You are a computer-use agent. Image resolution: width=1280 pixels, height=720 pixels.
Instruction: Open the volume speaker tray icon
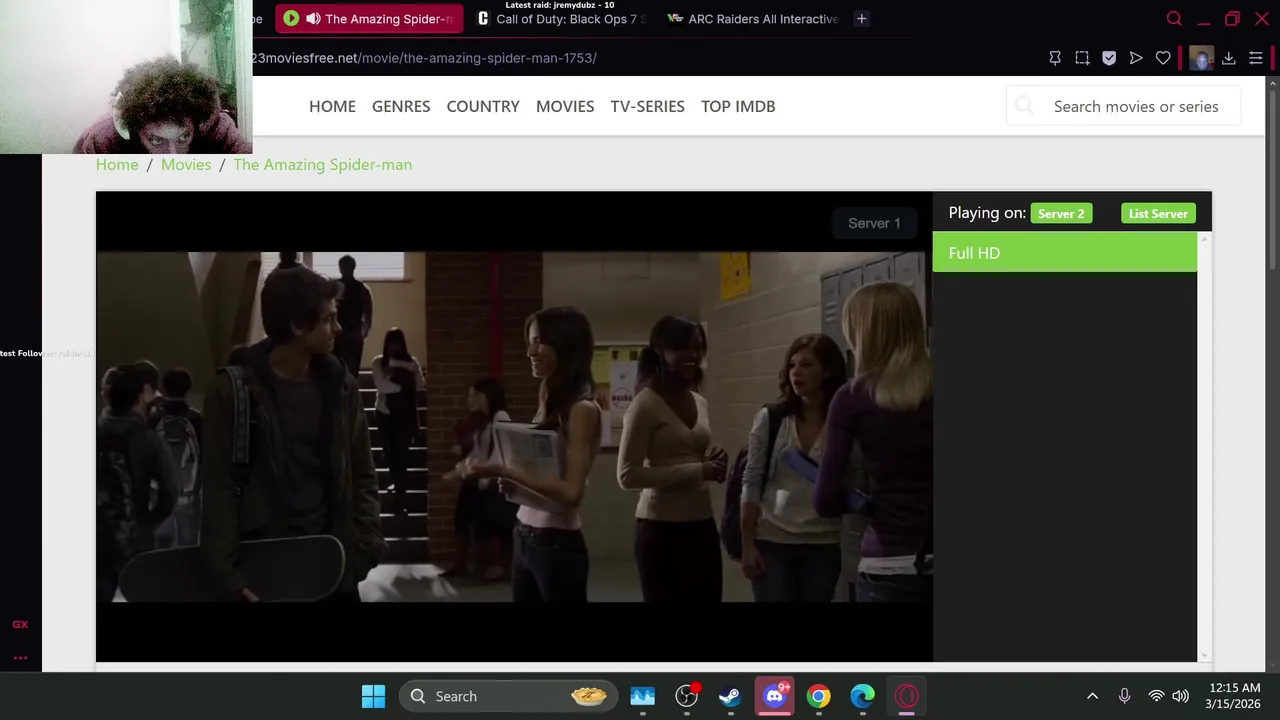click(1181, 696)
